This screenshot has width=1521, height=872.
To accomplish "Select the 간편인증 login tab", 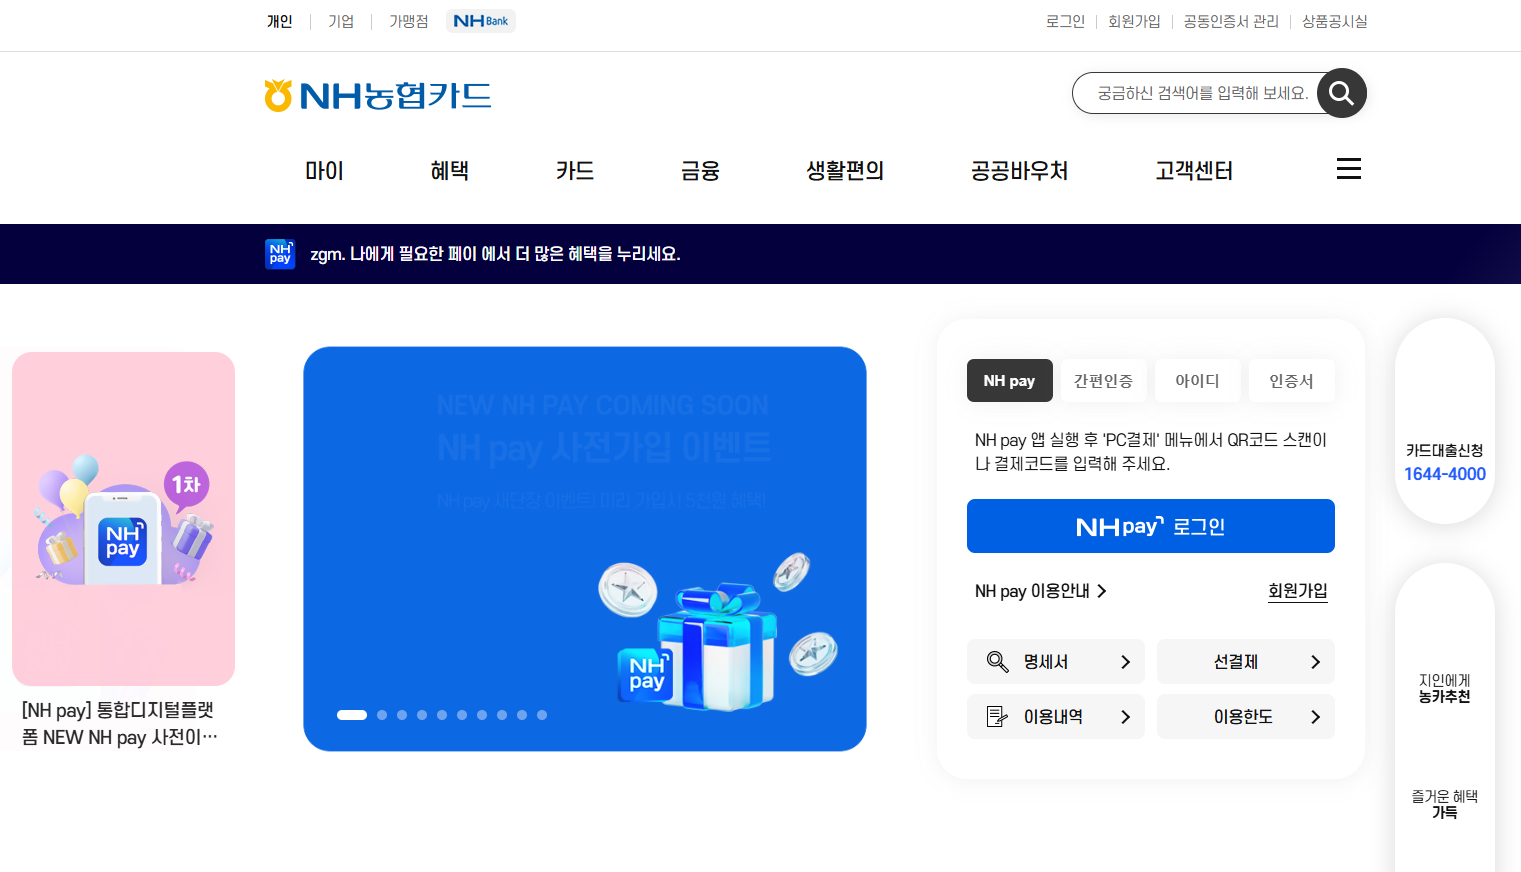I will [1104, 381].
